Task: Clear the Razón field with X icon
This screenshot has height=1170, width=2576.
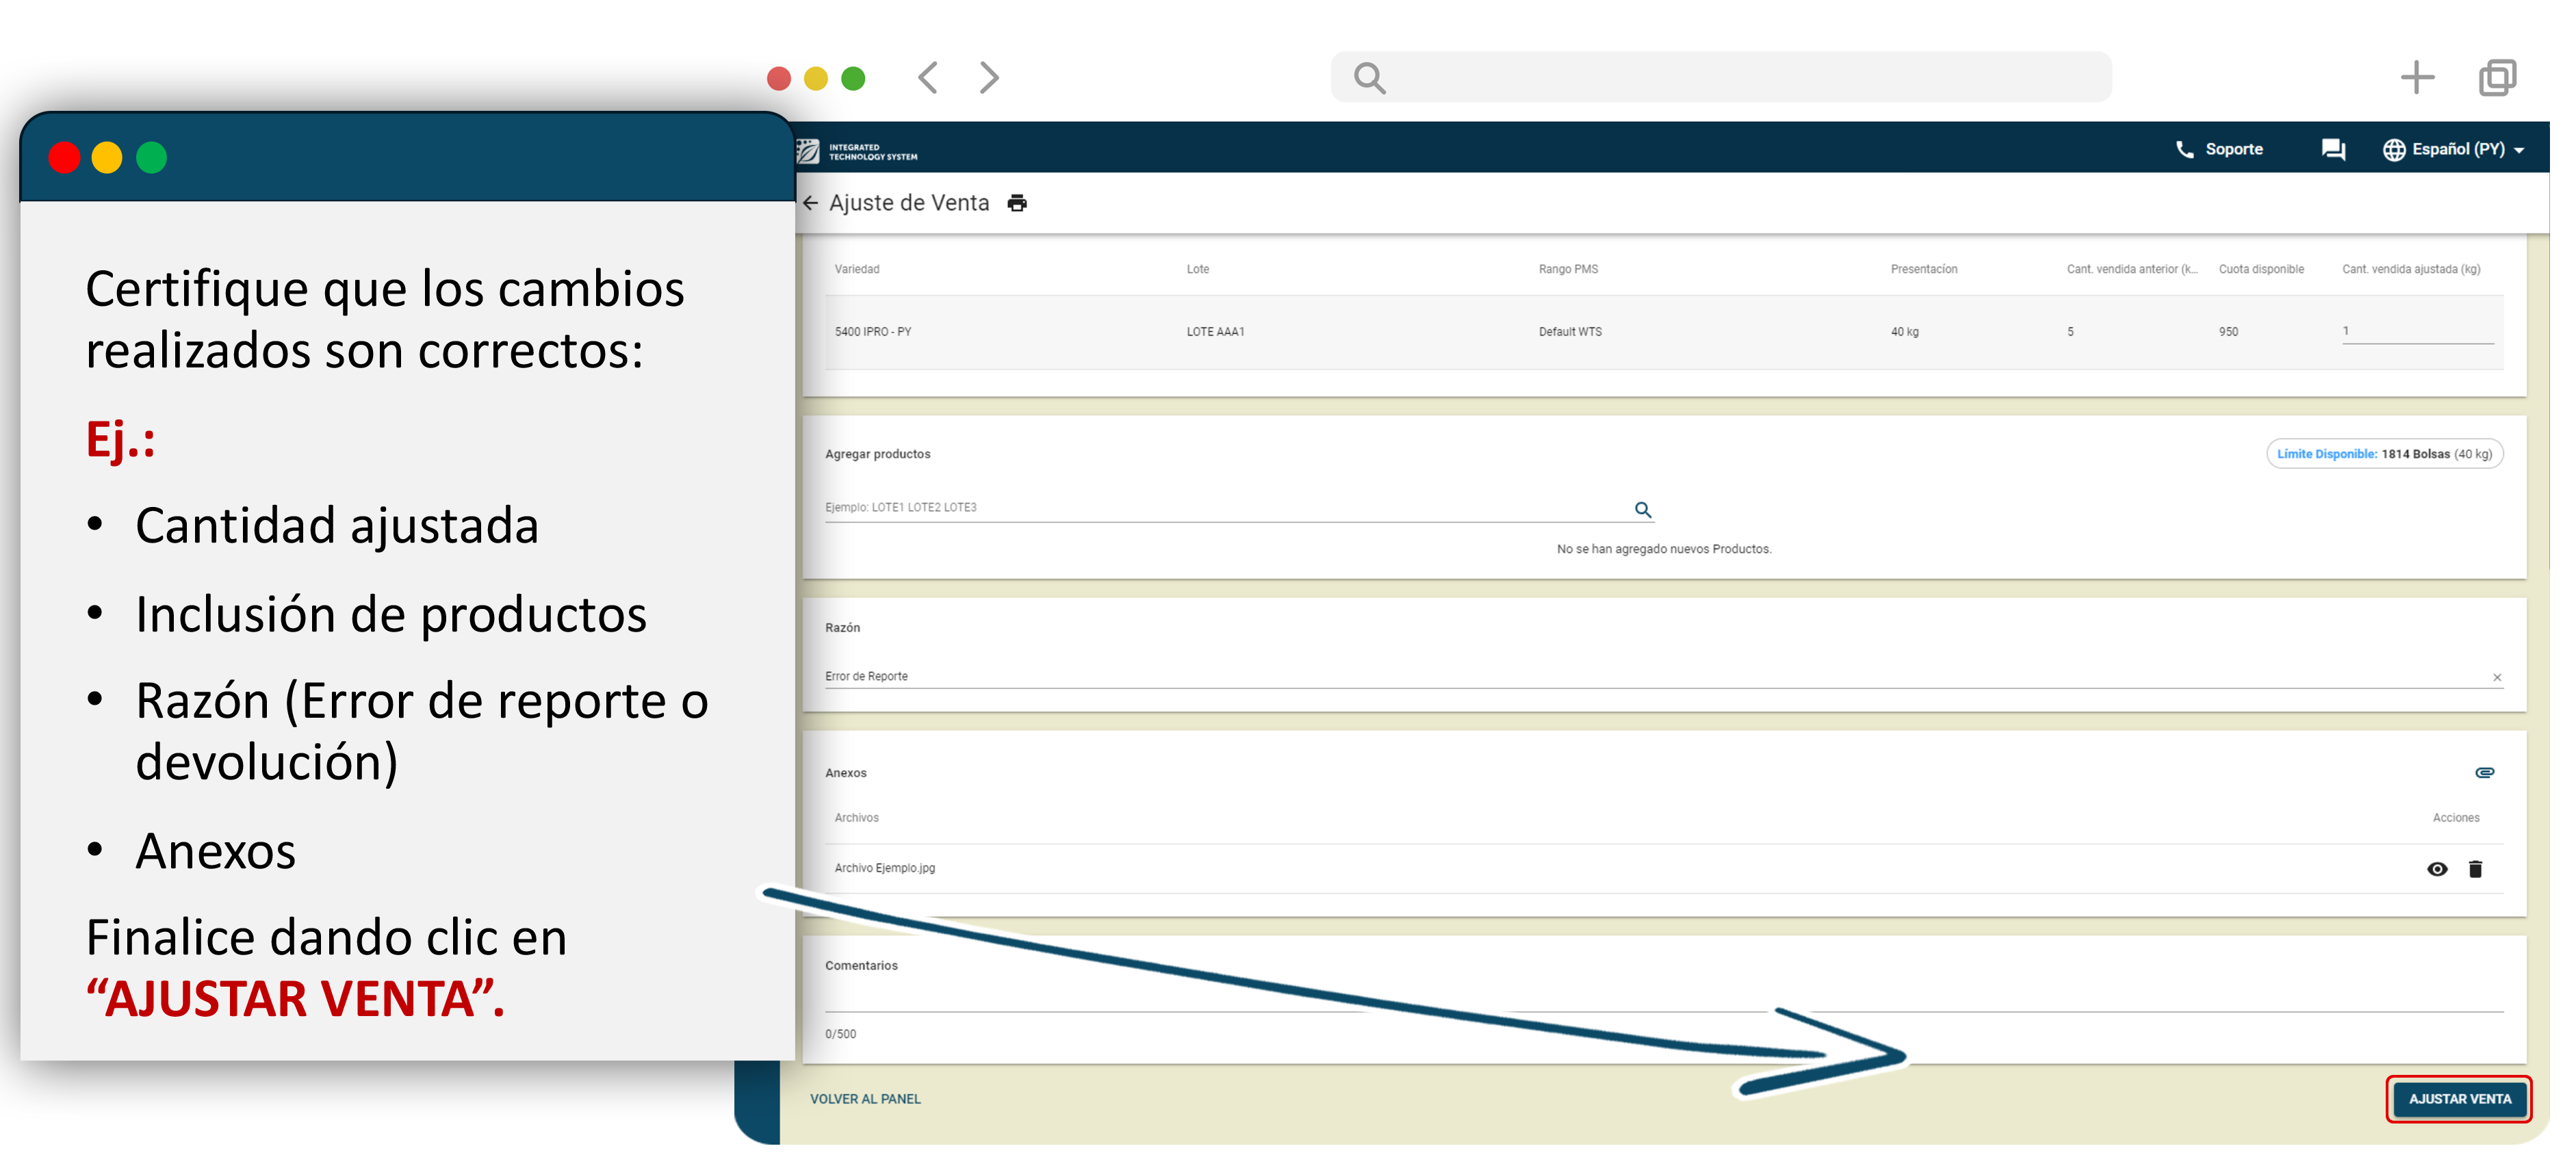Action: tap(2497, 678)
